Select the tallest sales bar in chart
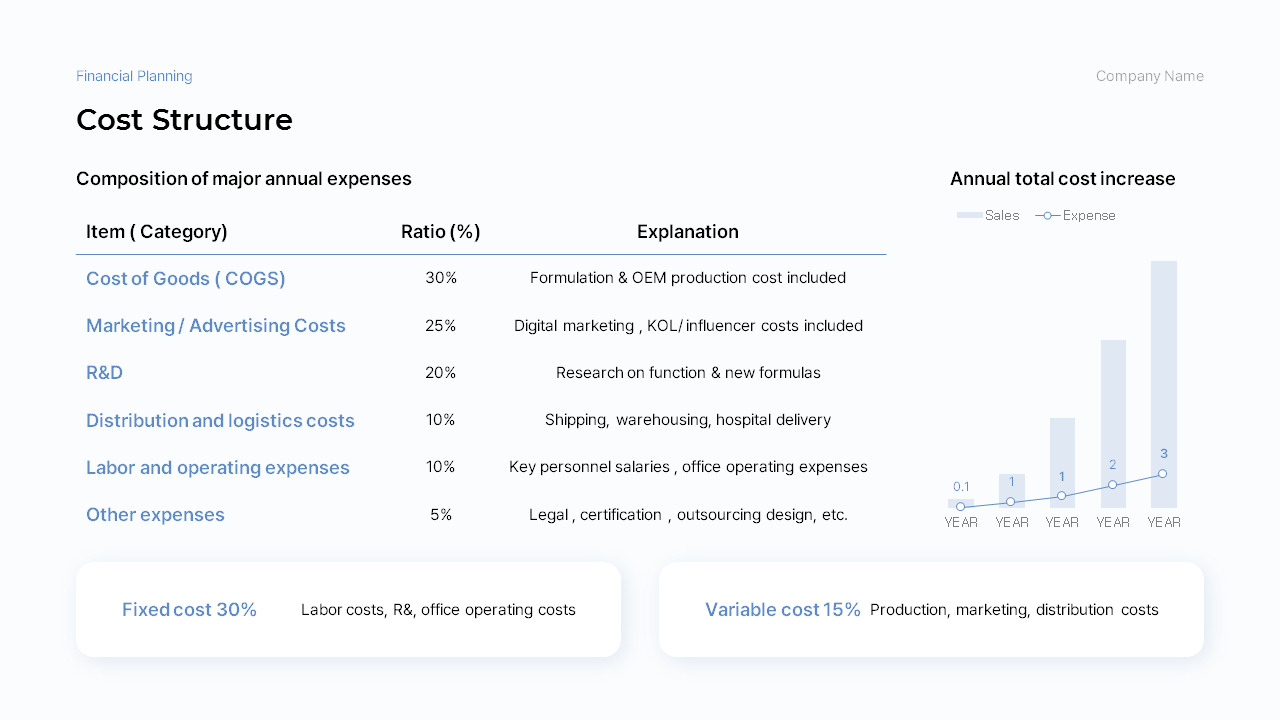 tap(1164, 384)
